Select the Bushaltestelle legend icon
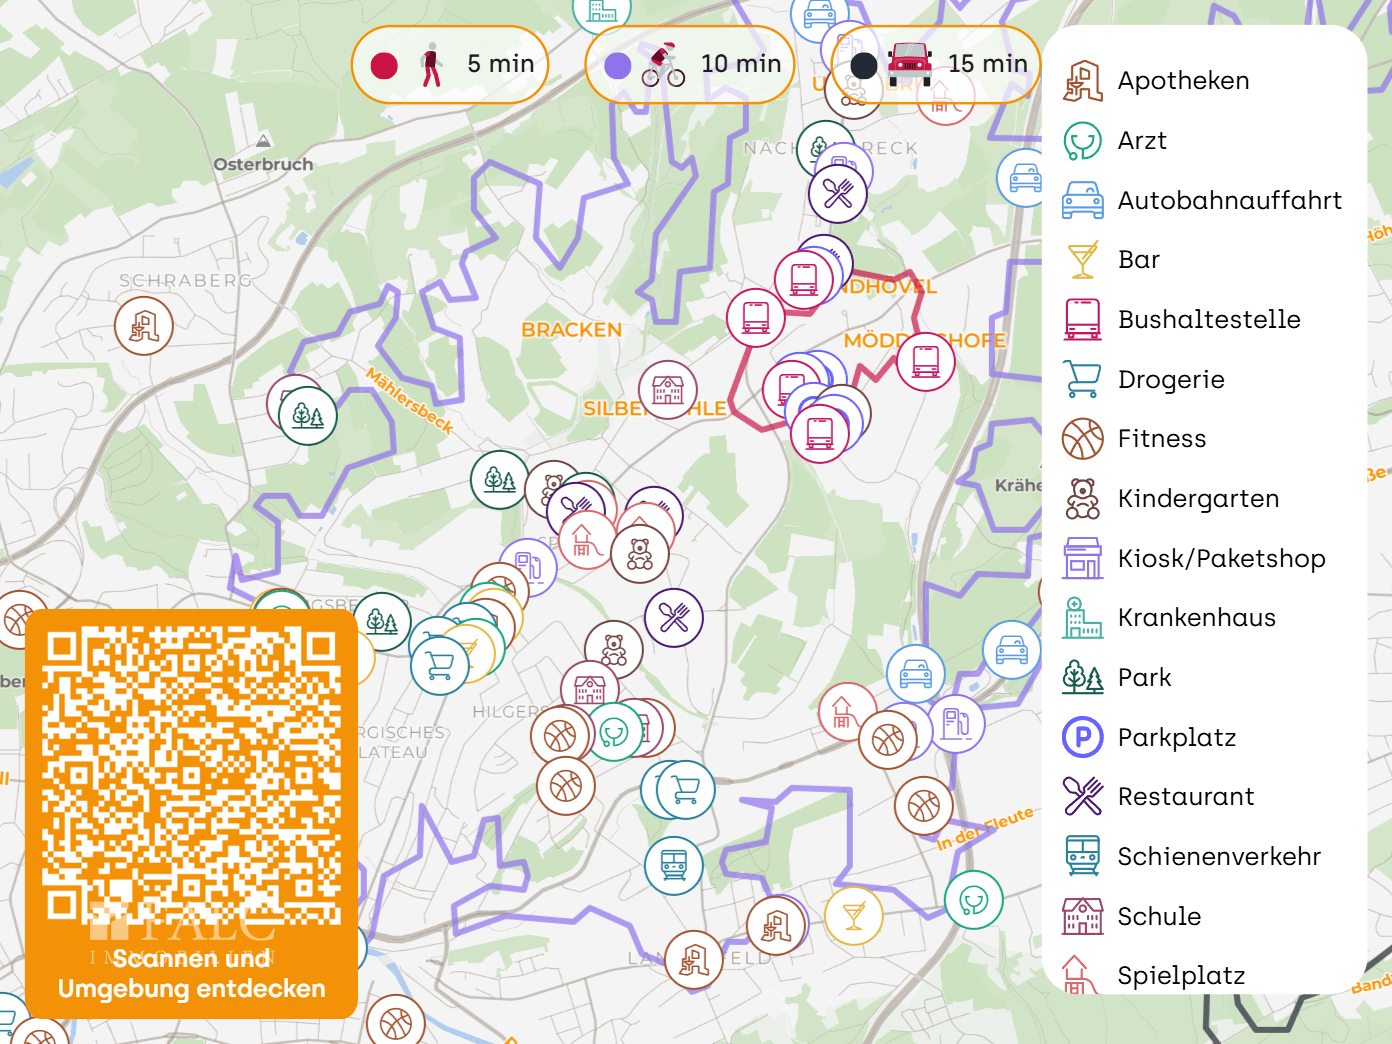This screenshot has width=1392, height=1044. click(1082, 319)
